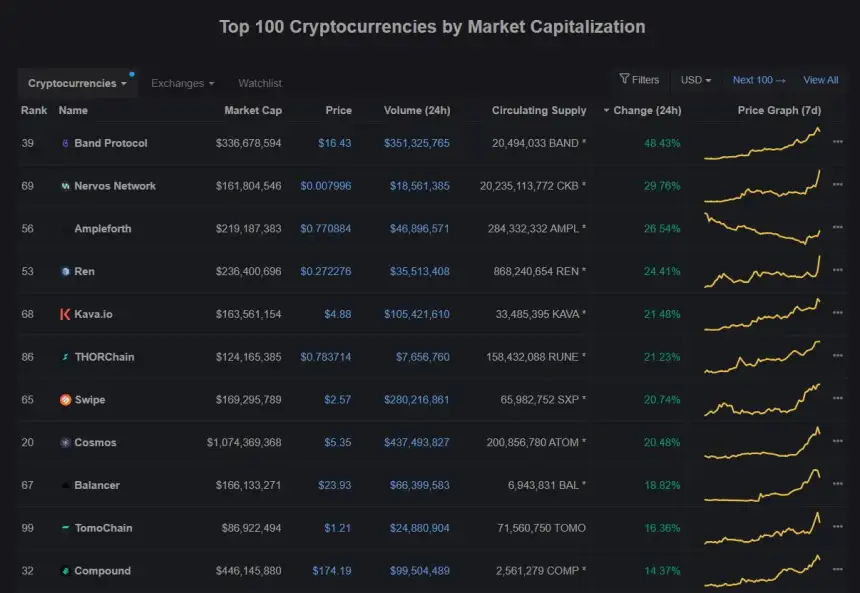Open the Filters funnel button
The width and height of the screenshot is (860, 593).
click(x=639, y=80)
